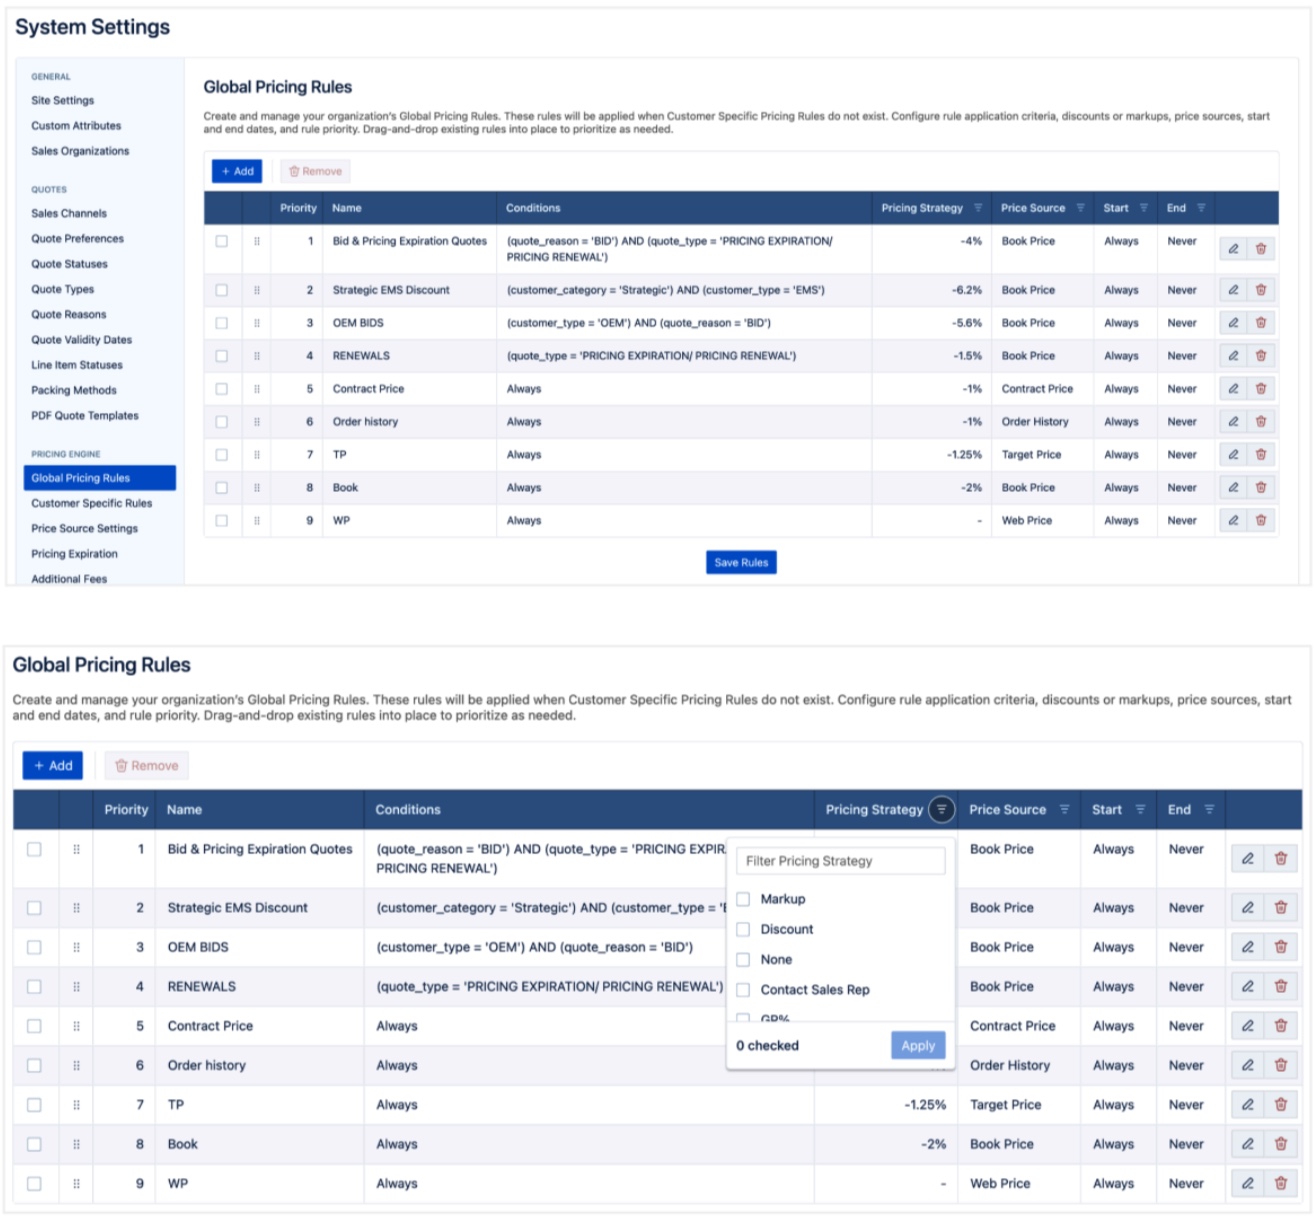Select the RENEWALS row checkbox in top table

pyautogui.click(x=222, y=356)
